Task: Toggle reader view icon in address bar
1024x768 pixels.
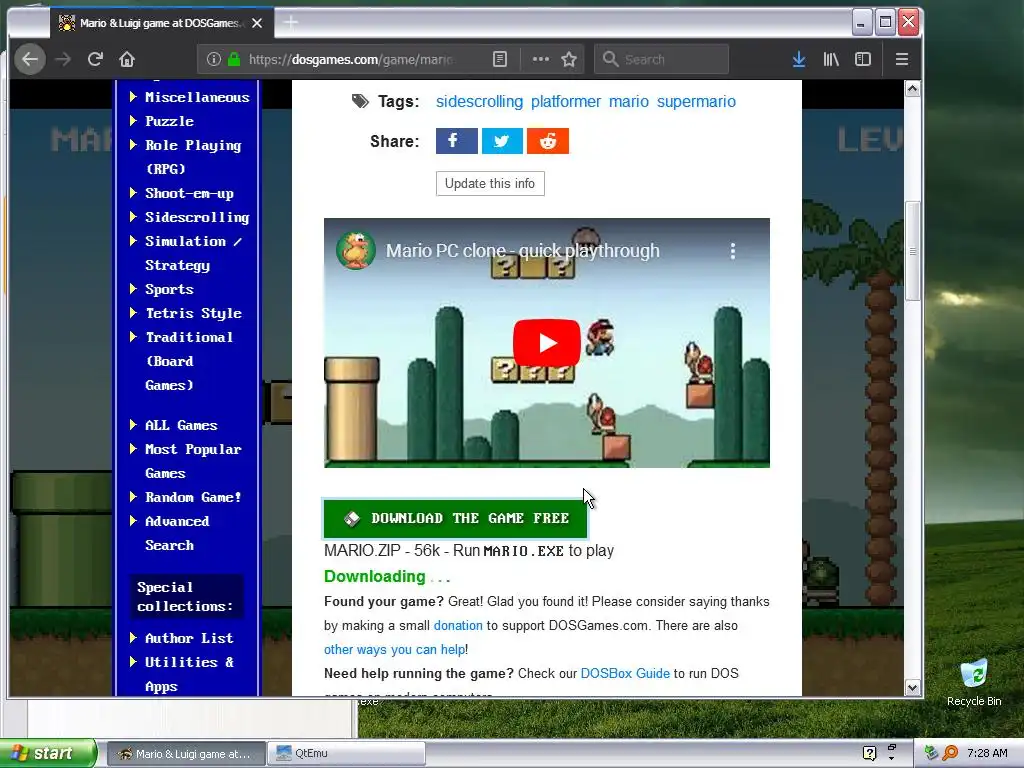Action: (x=500, y=59)
